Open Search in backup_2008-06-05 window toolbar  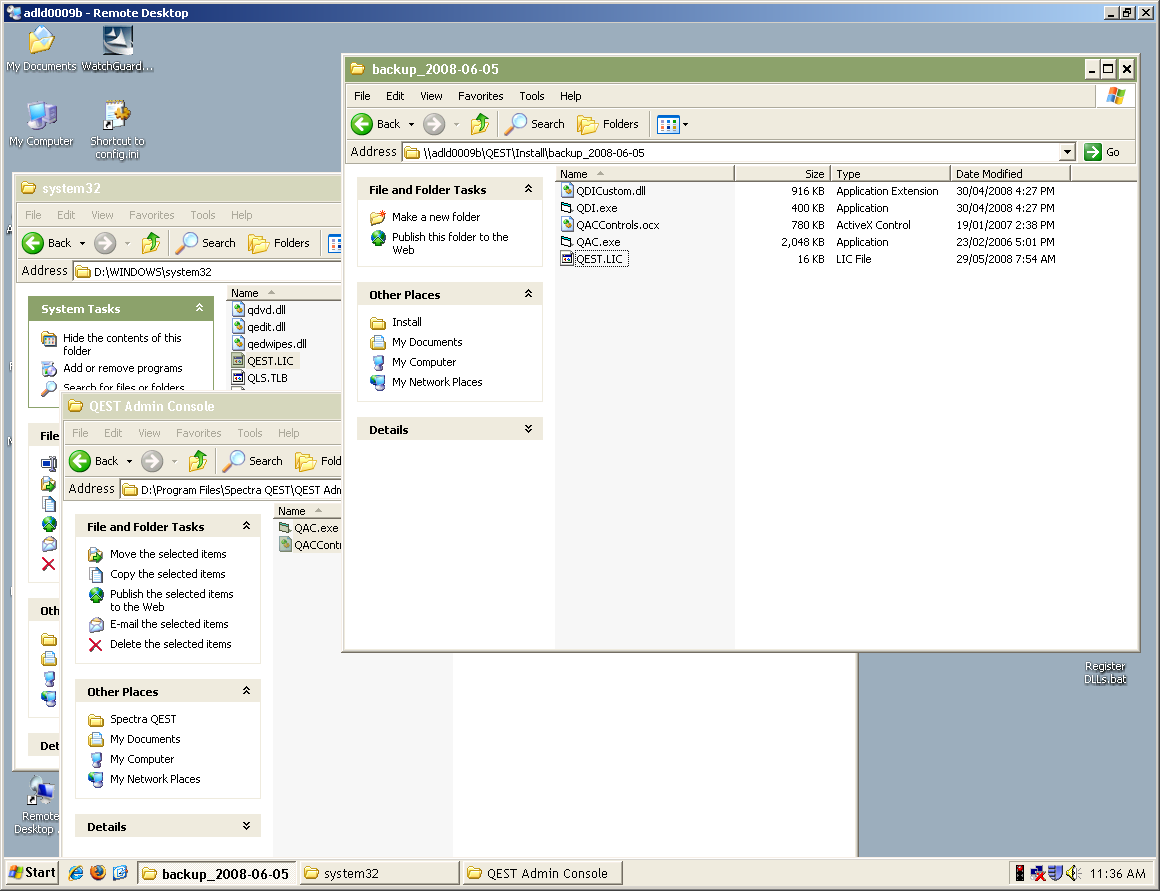535,124
